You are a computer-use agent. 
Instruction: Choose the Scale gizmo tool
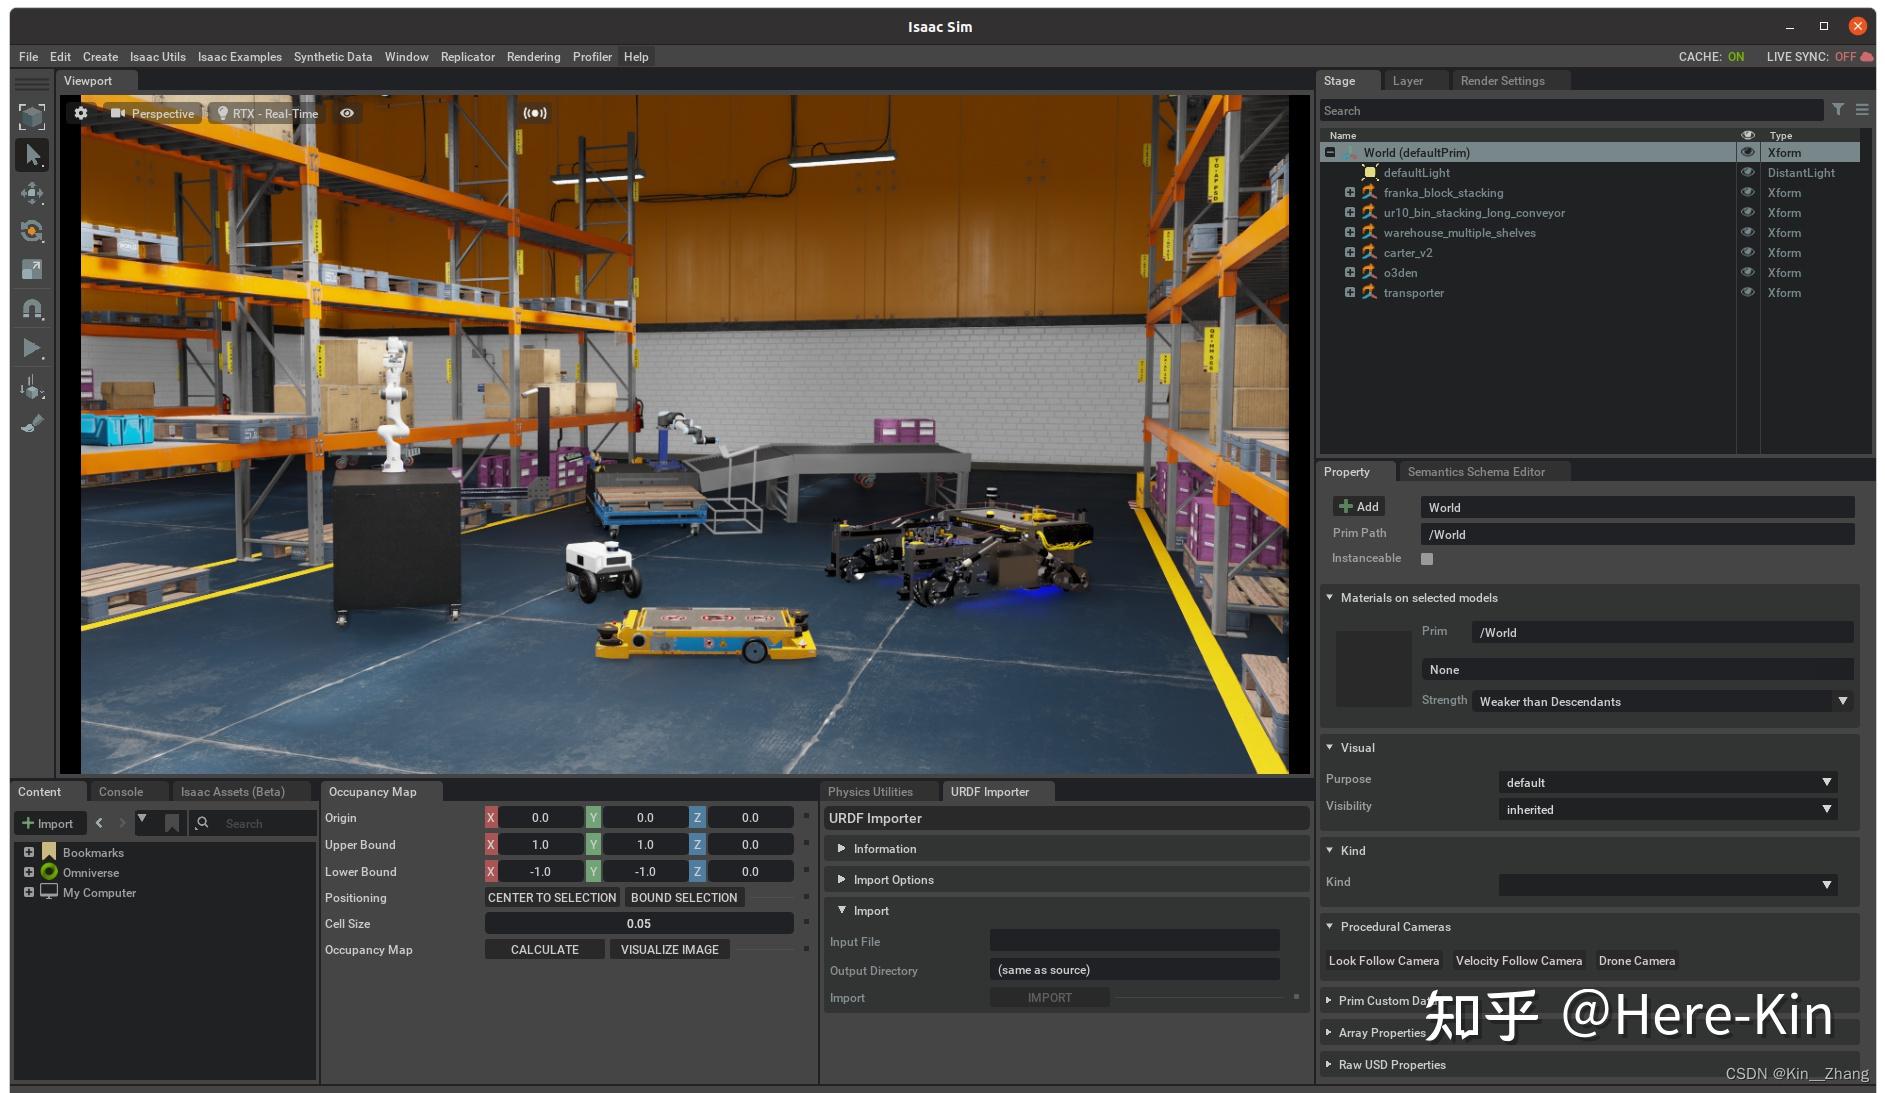coord(32,269)
